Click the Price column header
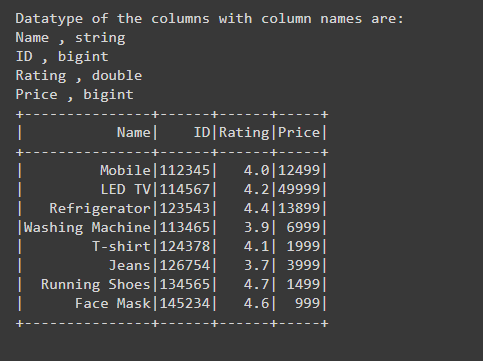 coord(299,133)
